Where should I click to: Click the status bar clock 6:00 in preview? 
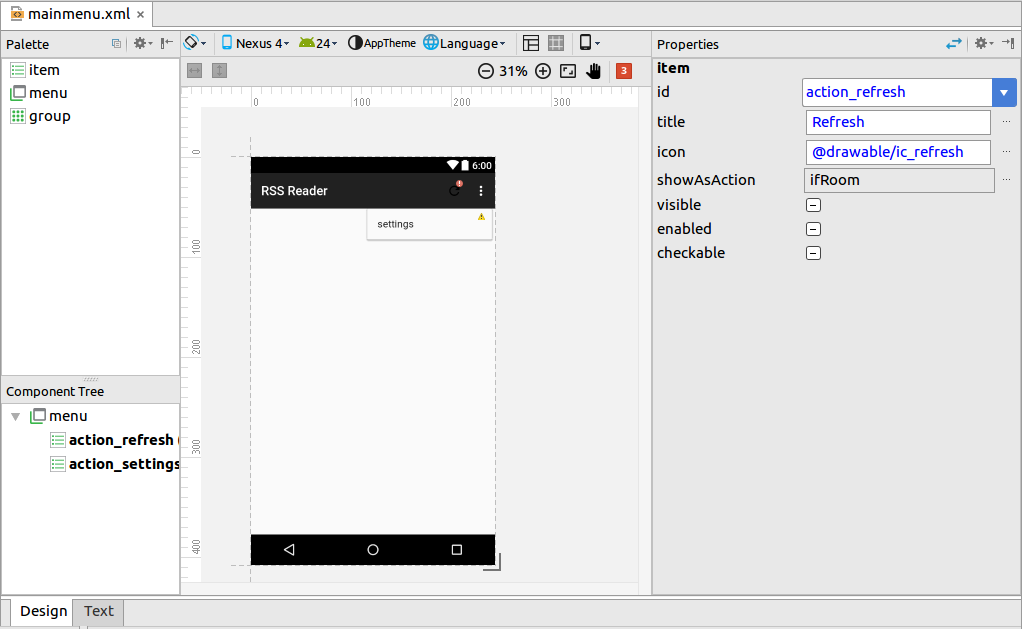click(482, 166)
